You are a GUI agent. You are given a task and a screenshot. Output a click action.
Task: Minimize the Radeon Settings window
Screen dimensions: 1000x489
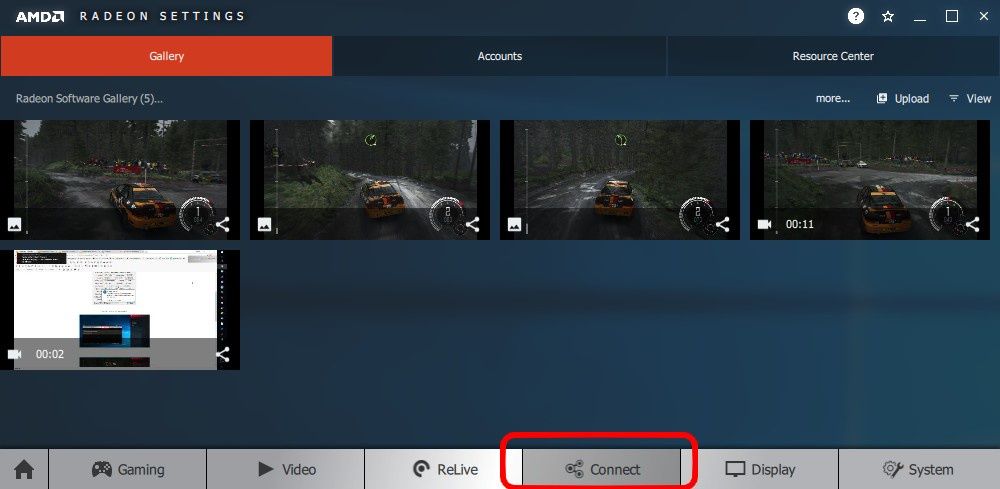click(x=920, y=18)
